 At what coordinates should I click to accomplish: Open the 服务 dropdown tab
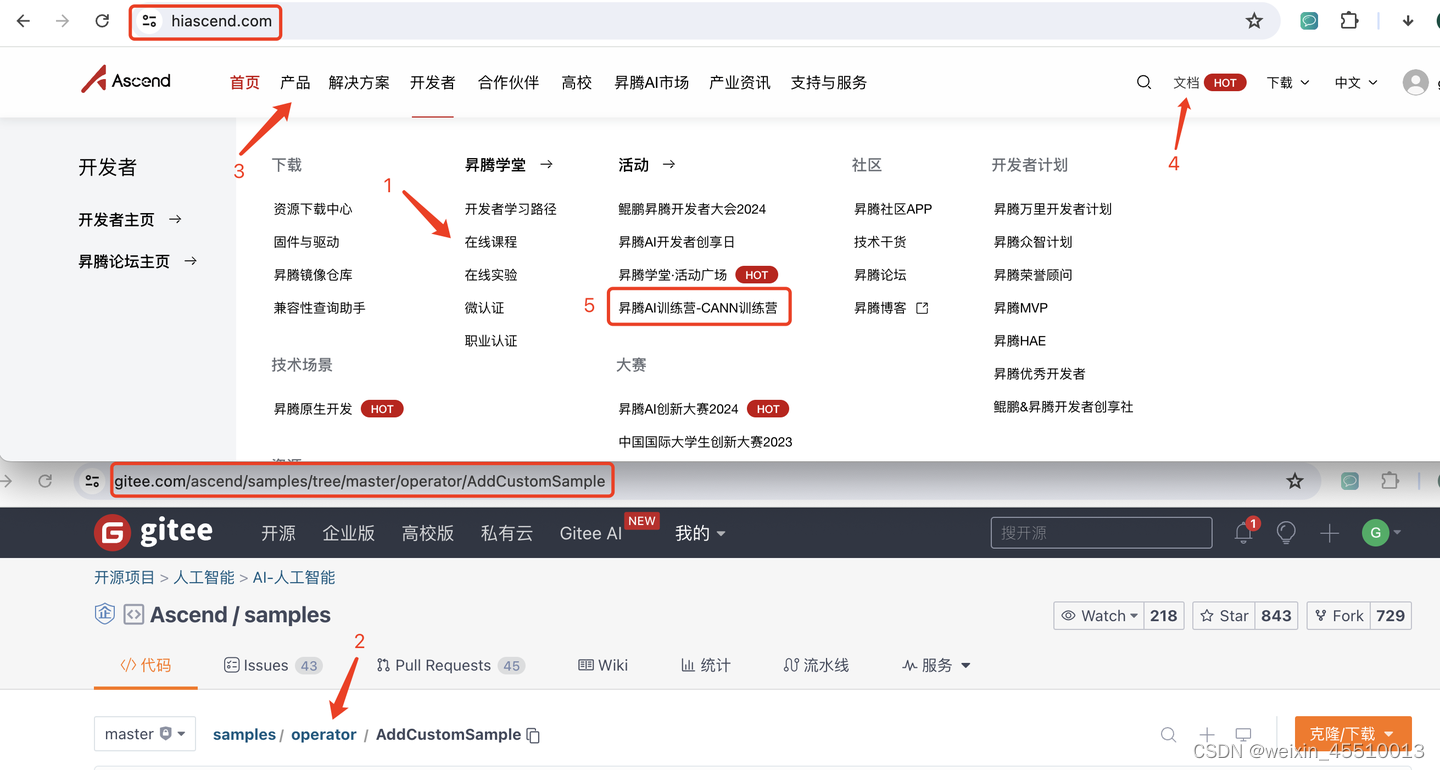[936, 665]
